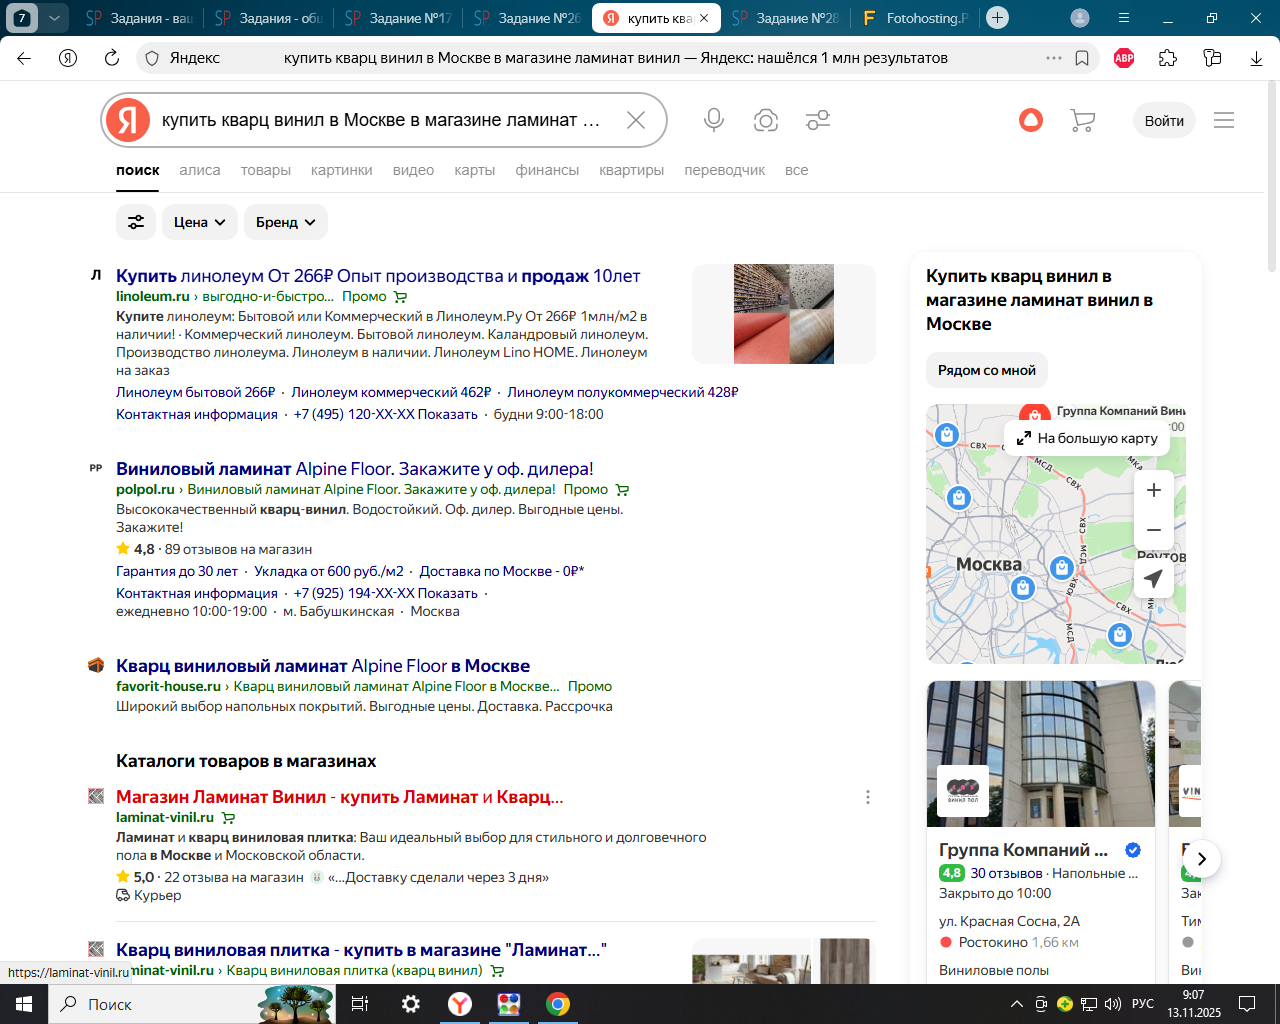Open the алиса search tab

tap(200, 170)
